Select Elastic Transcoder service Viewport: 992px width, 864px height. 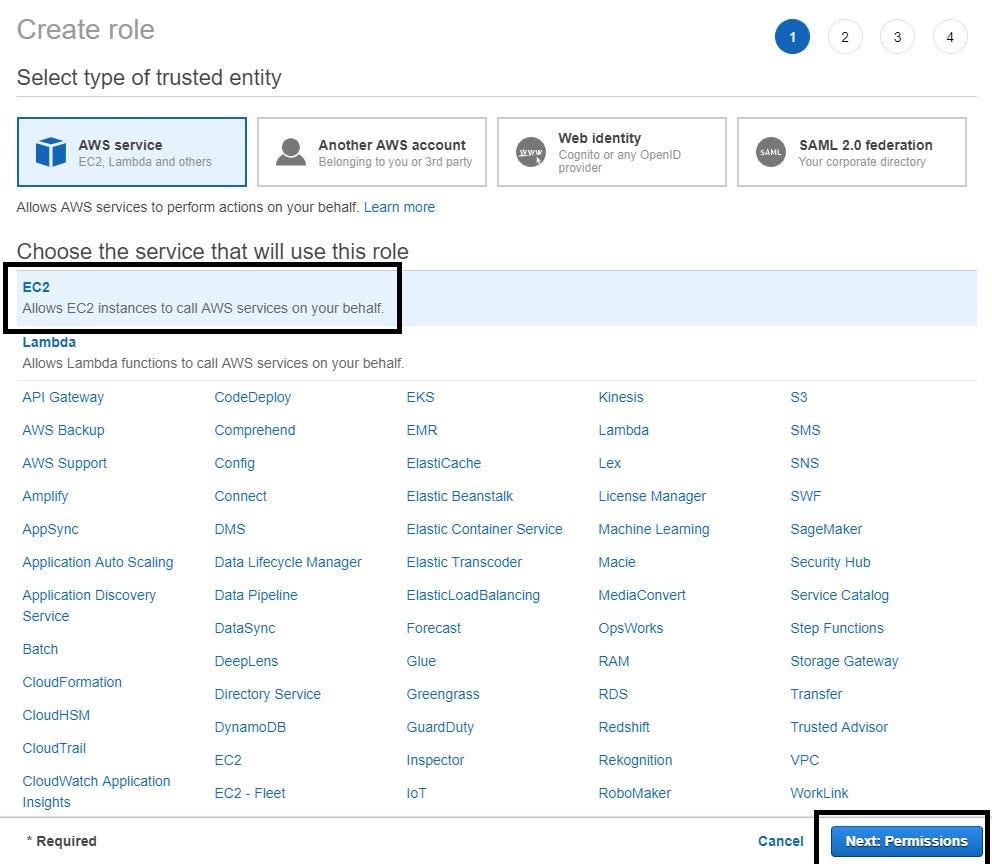point(464,562)
